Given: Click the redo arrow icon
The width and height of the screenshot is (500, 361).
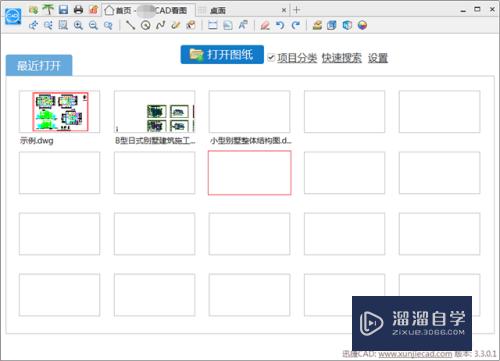Looking at the screenshot, I should point(296,25).
